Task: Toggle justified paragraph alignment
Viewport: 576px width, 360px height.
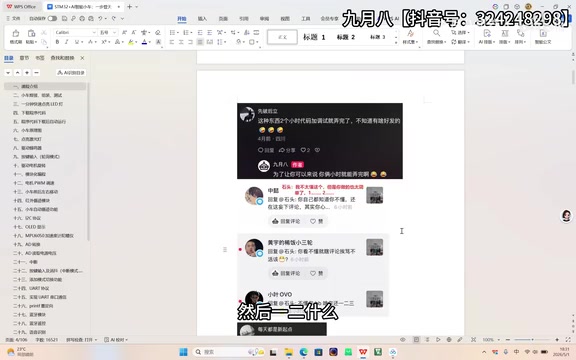Action: [200, 42]
